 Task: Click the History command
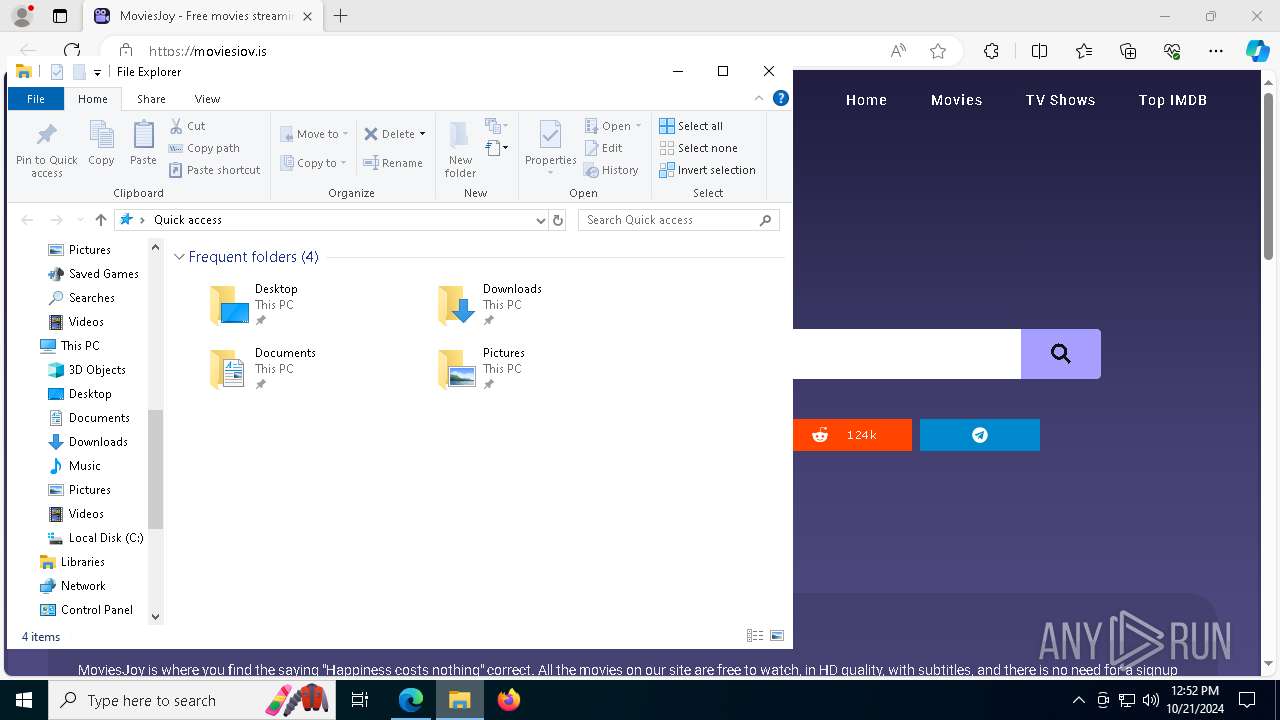pyautogui.click(x=611, y=170)
